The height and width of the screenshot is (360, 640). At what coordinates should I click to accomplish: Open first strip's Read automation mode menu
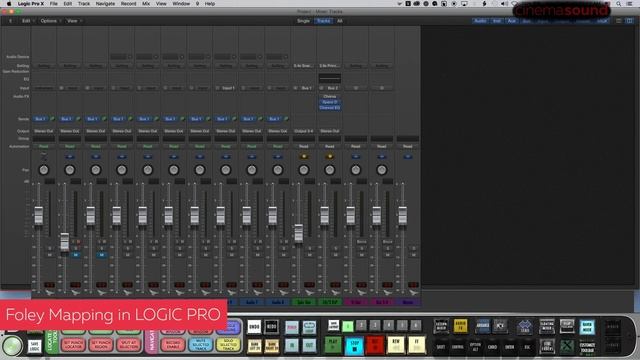pyautogui.click(x=44, y=146)
